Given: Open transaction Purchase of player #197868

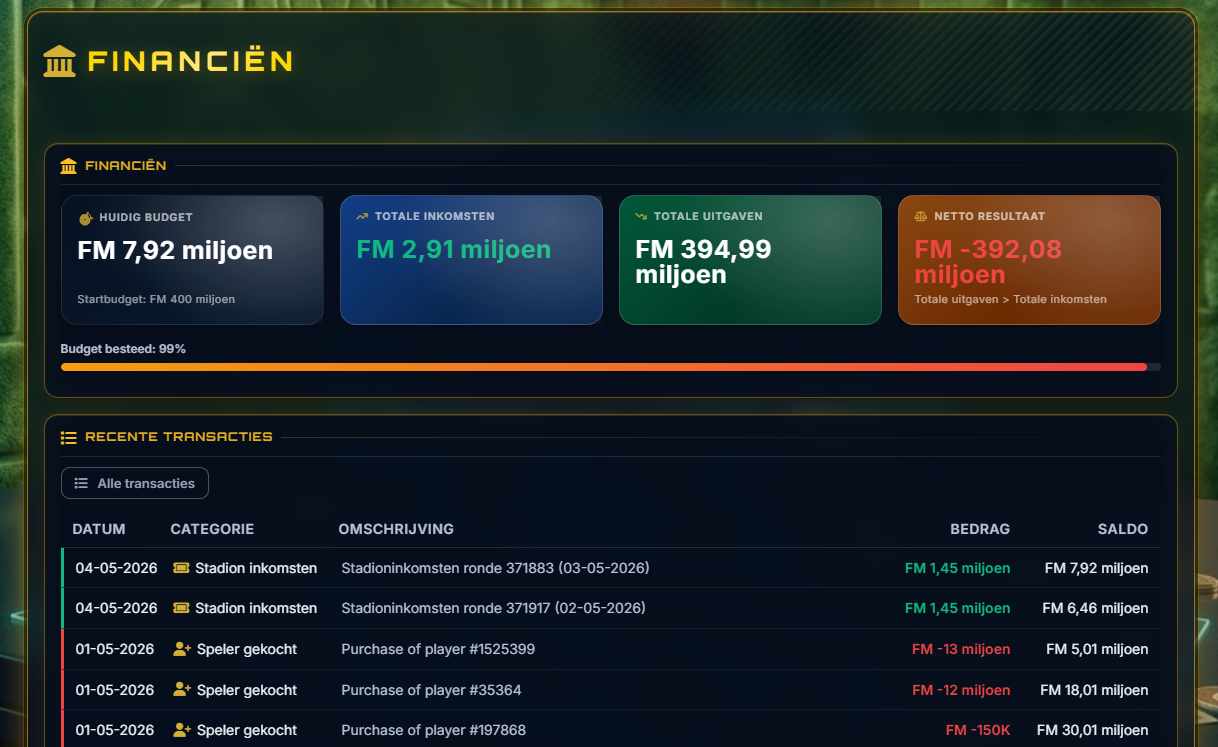Looking at the screenshot, I should pos(611,730).
